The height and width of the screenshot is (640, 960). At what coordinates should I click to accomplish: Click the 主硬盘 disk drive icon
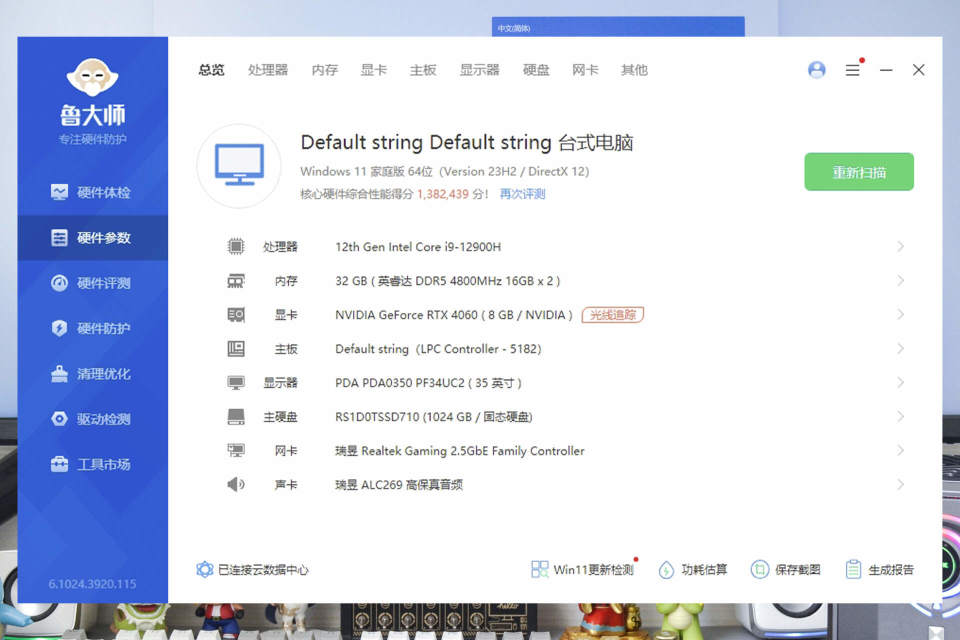point(236,417)
